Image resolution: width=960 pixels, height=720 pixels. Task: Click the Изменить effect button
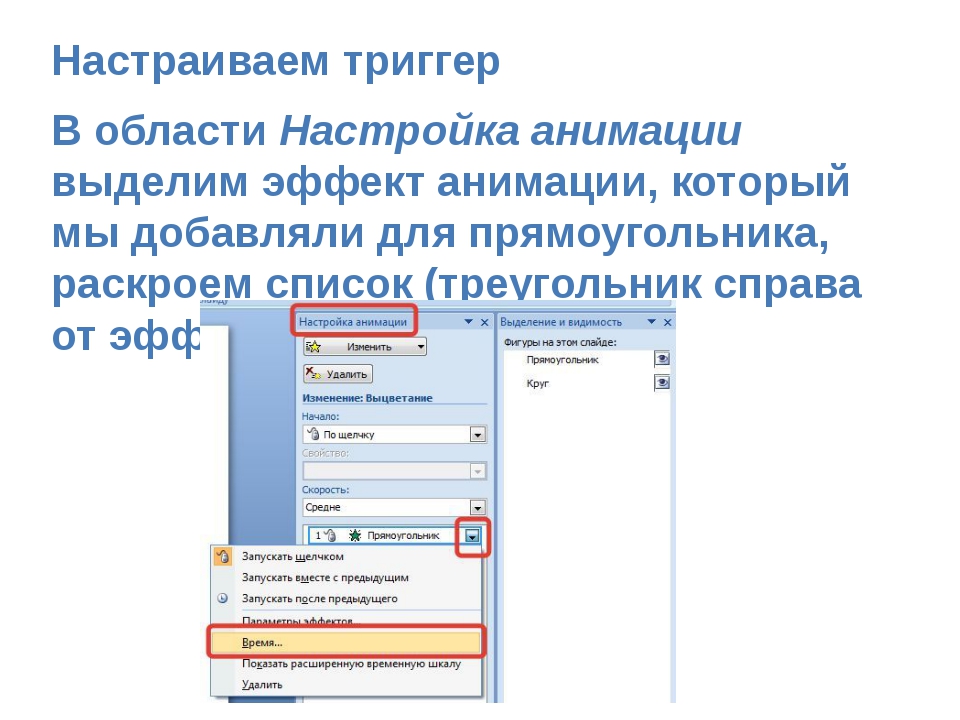pyautogui.click(x=365, y=347)
